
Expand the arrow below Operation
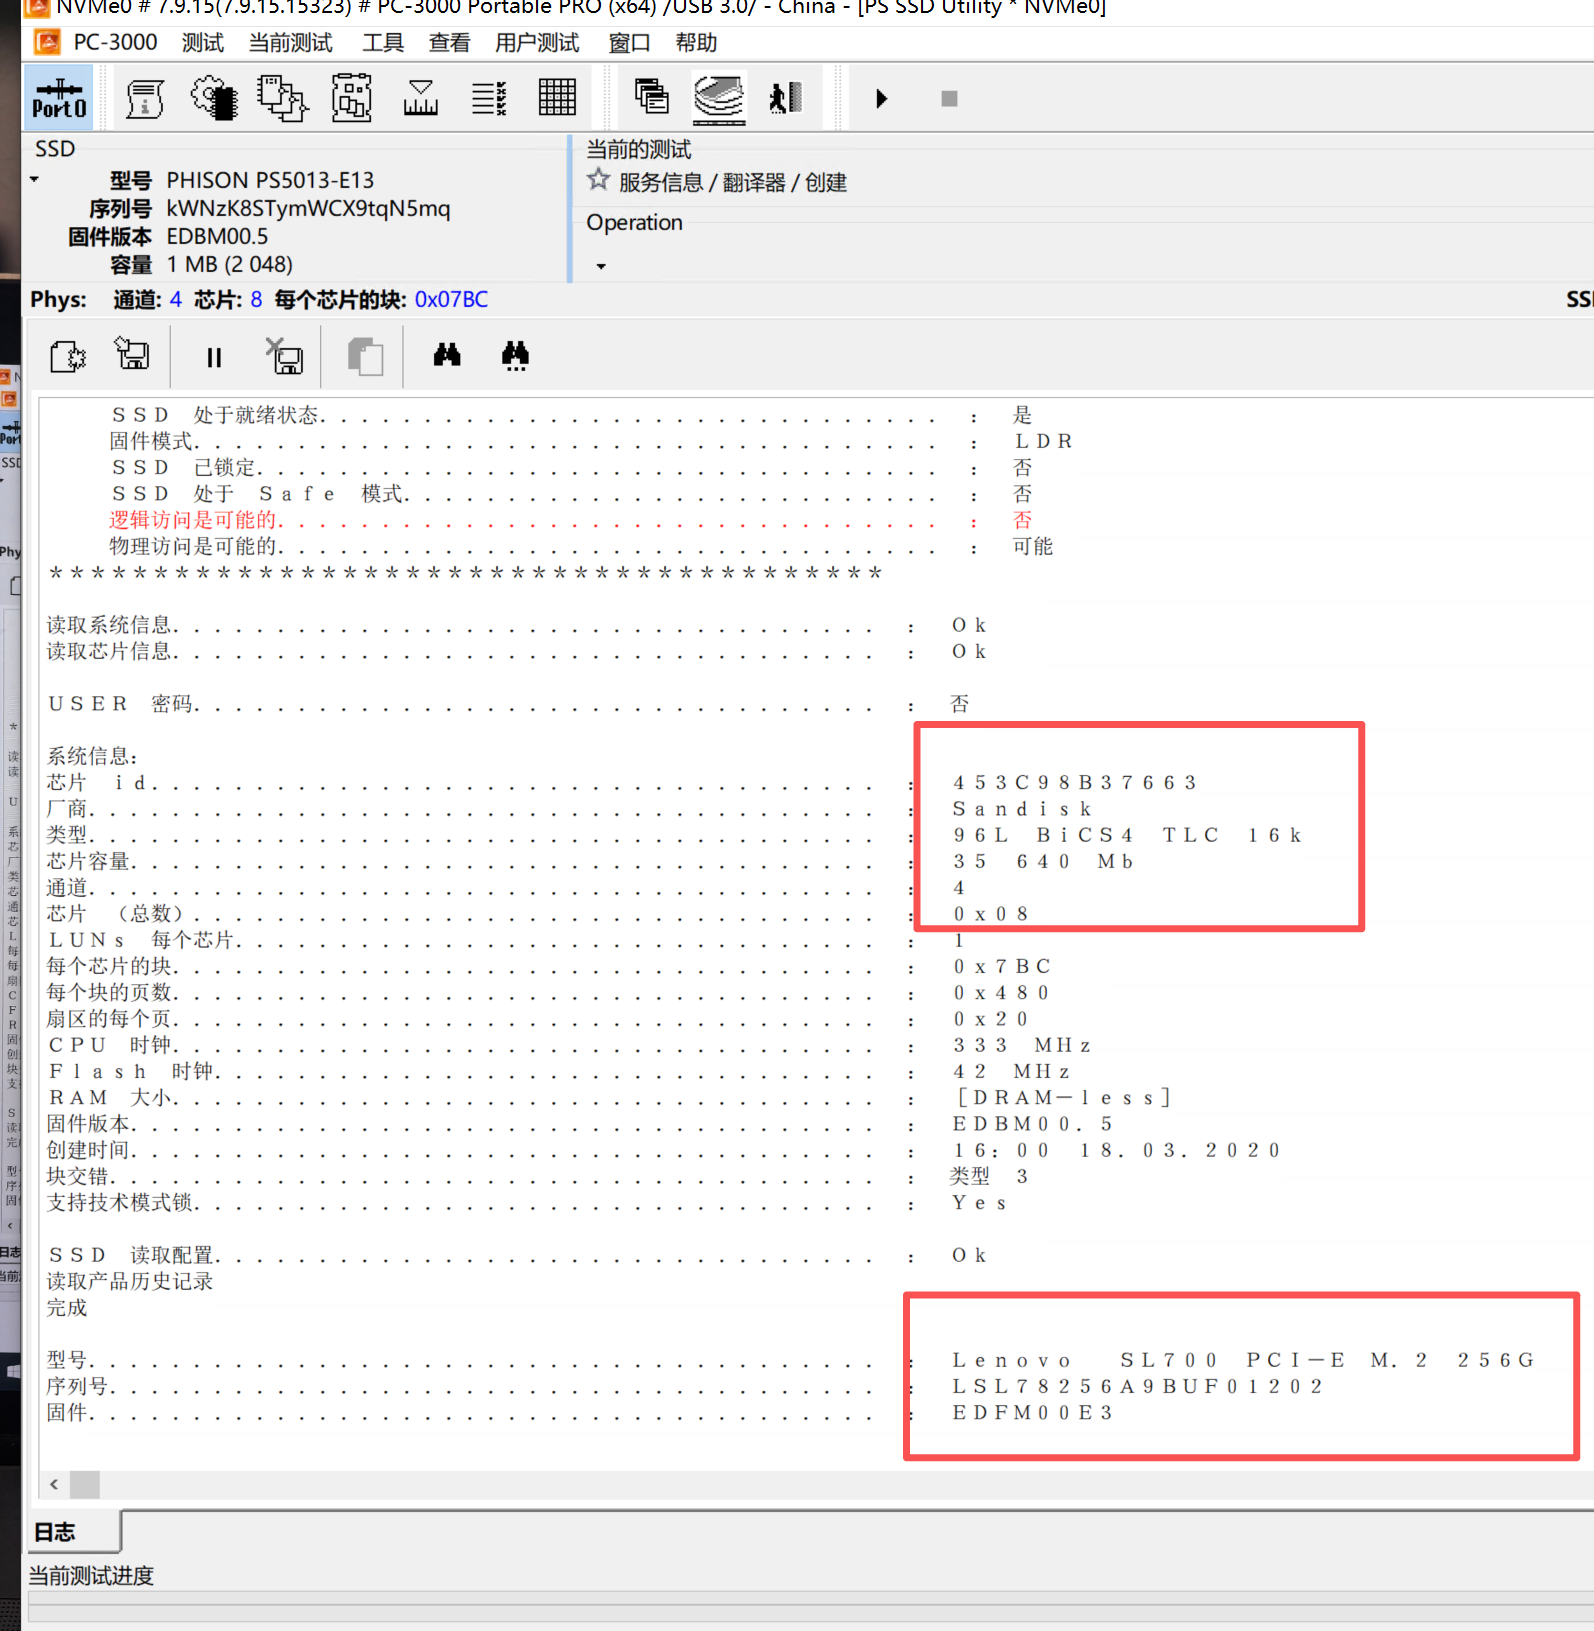601,266
